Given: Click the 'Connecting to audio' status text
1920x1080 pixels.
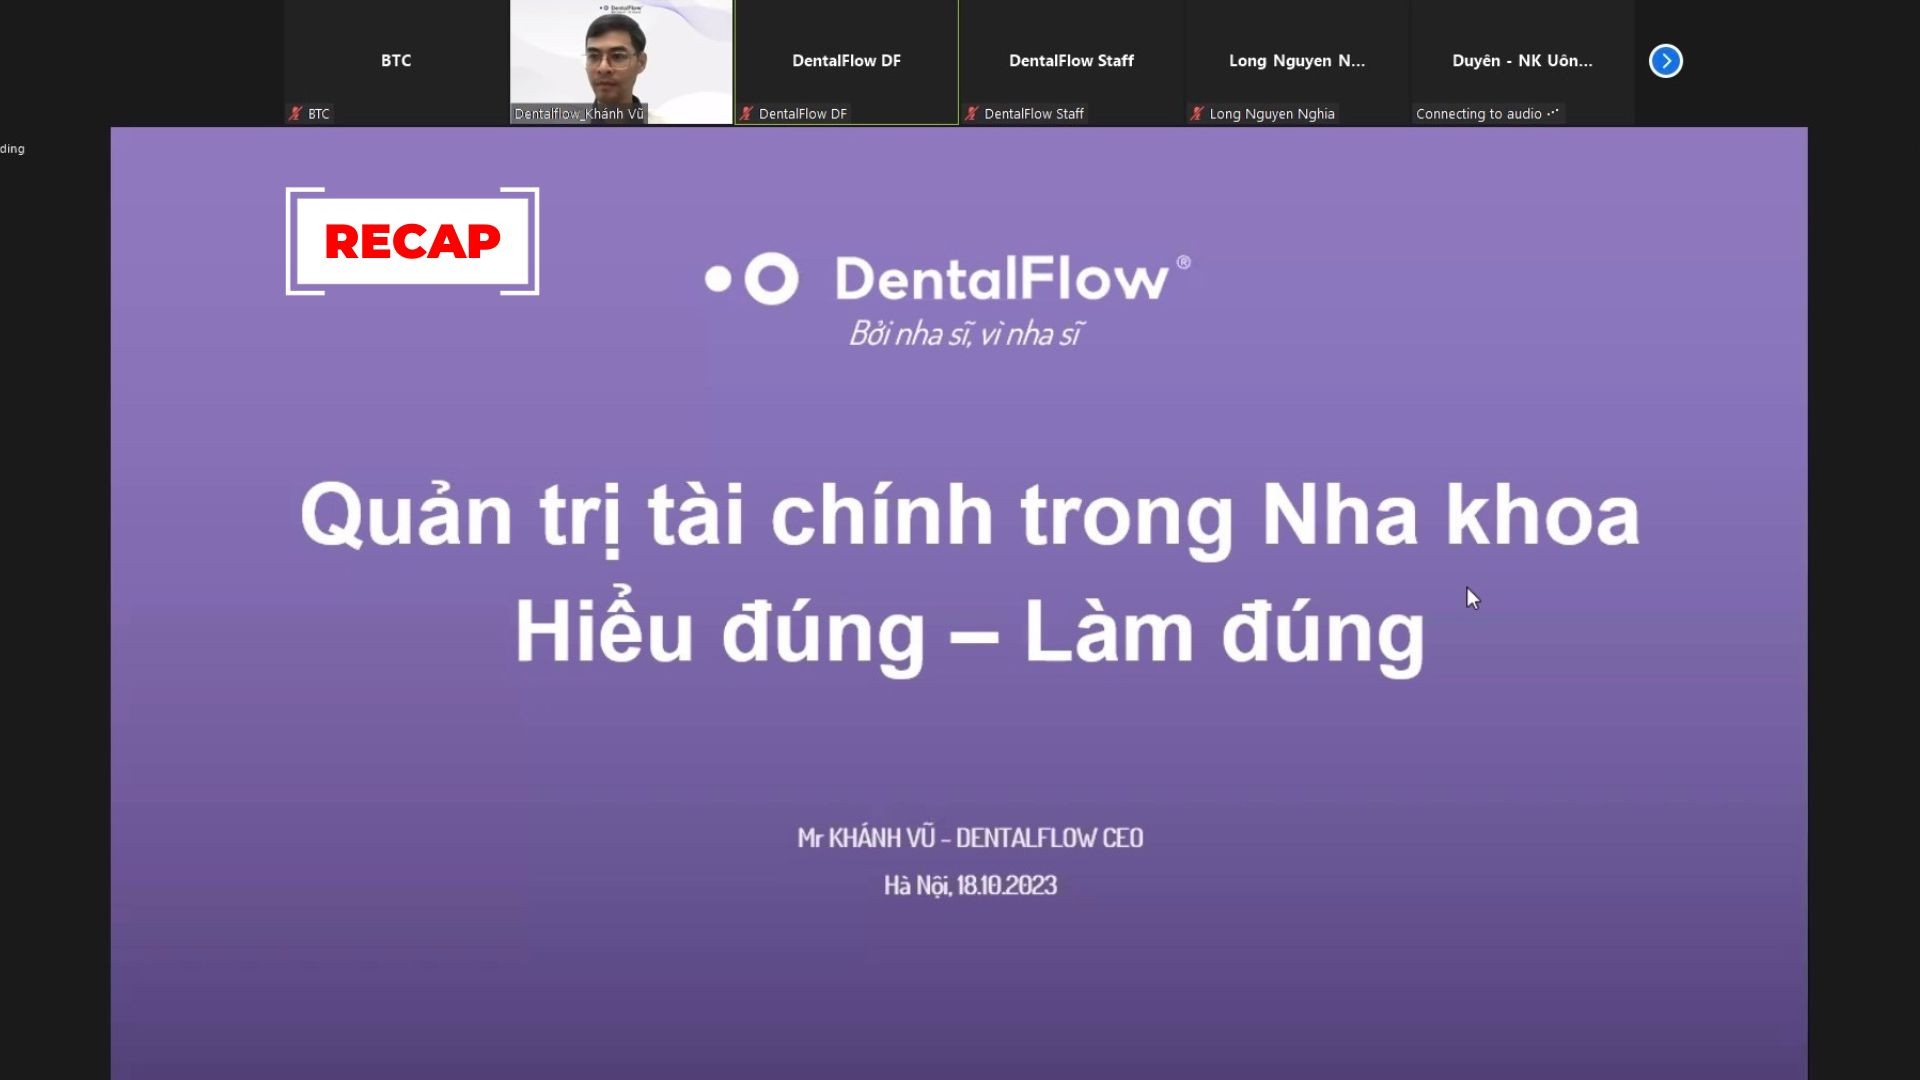Looking at the screenshot, I should [1487, 114].
